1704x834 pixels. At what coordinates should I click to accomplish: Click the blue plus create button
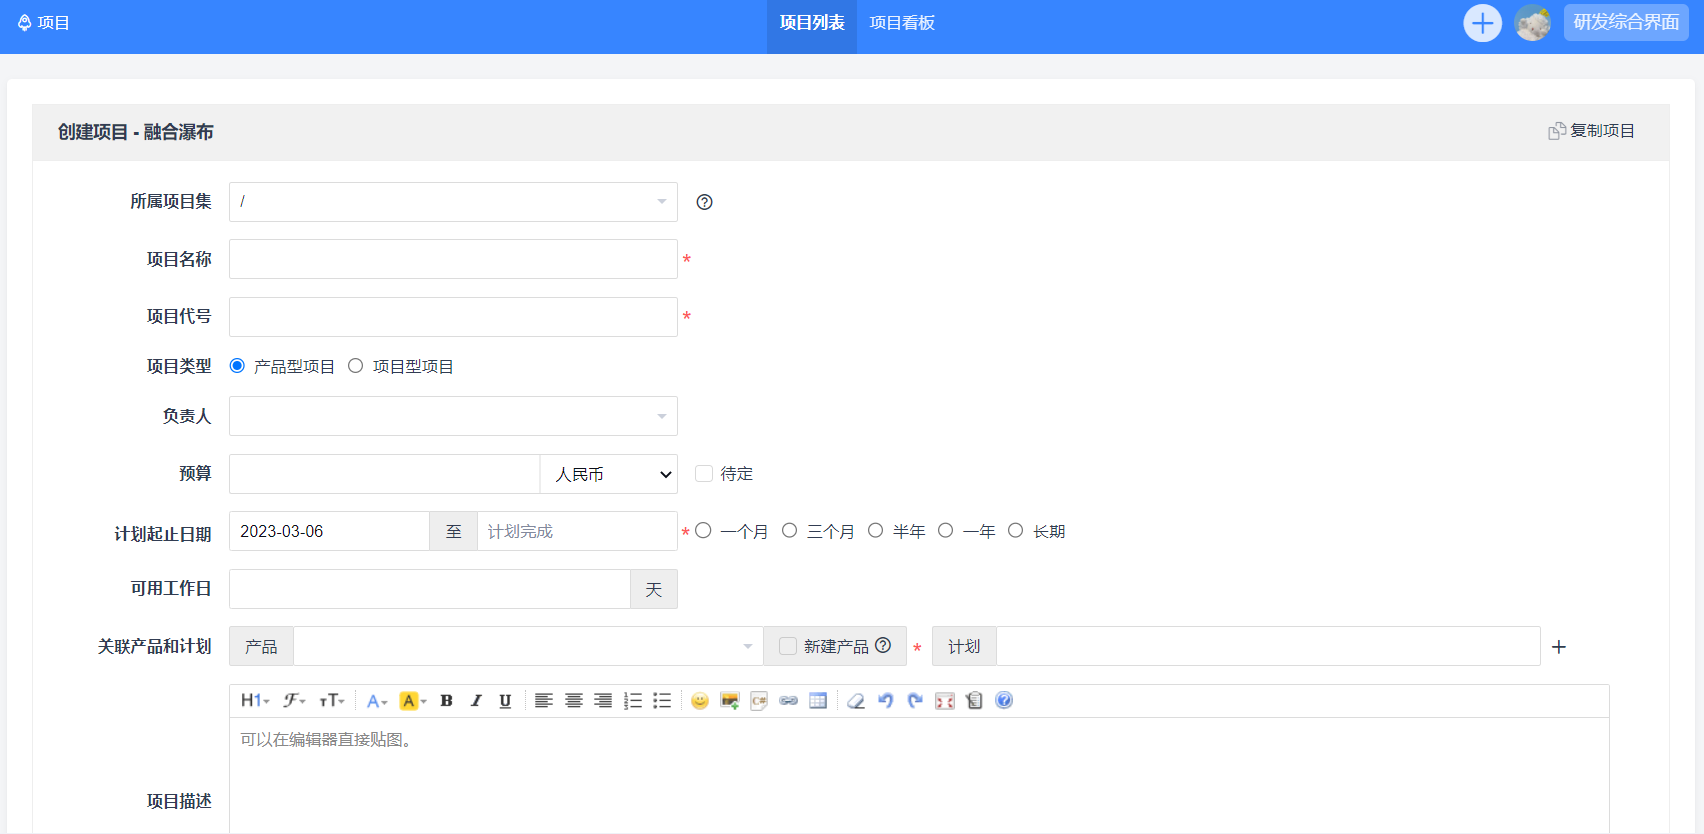pyautogui.click(x=1482, y=23)
